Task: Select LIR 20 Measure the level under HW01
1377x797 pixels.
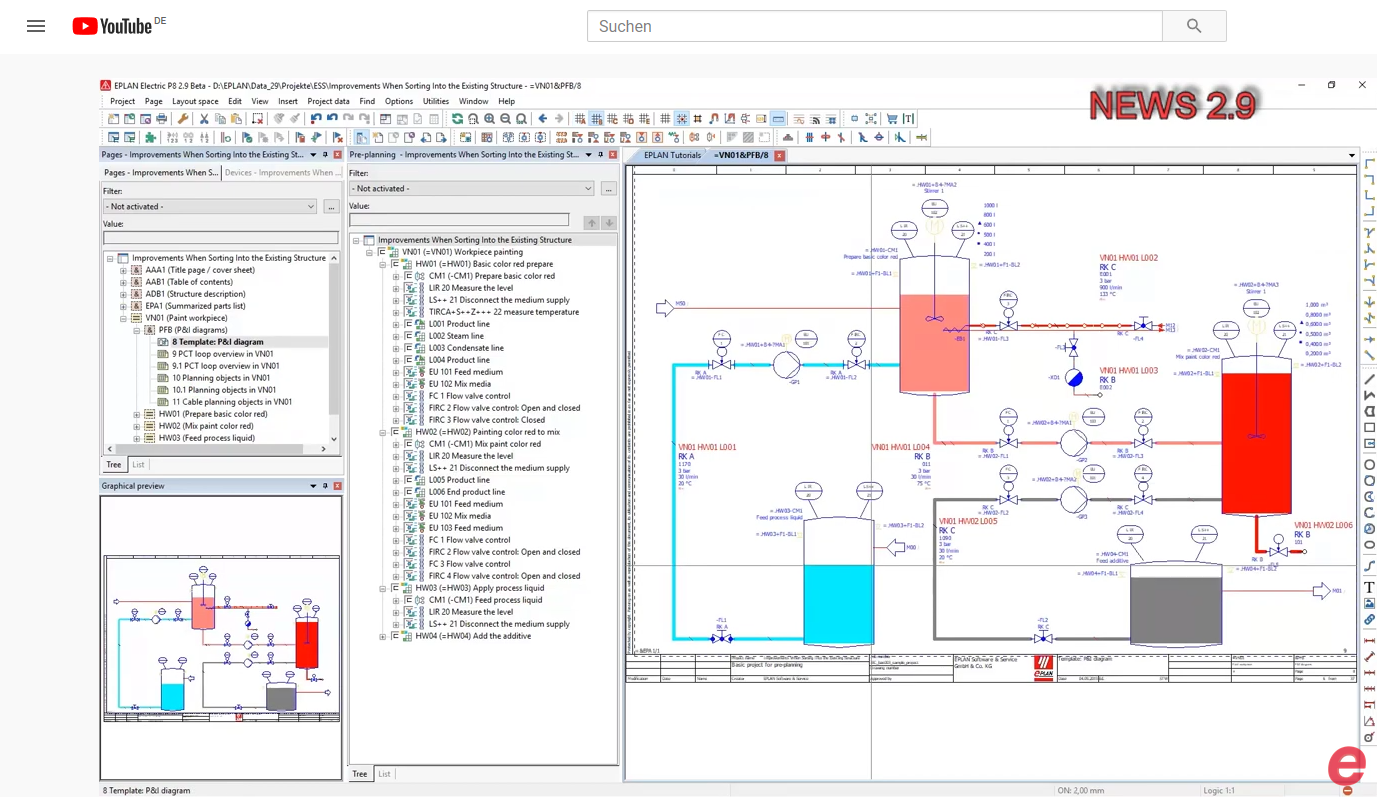Action: tap(470, 288)
